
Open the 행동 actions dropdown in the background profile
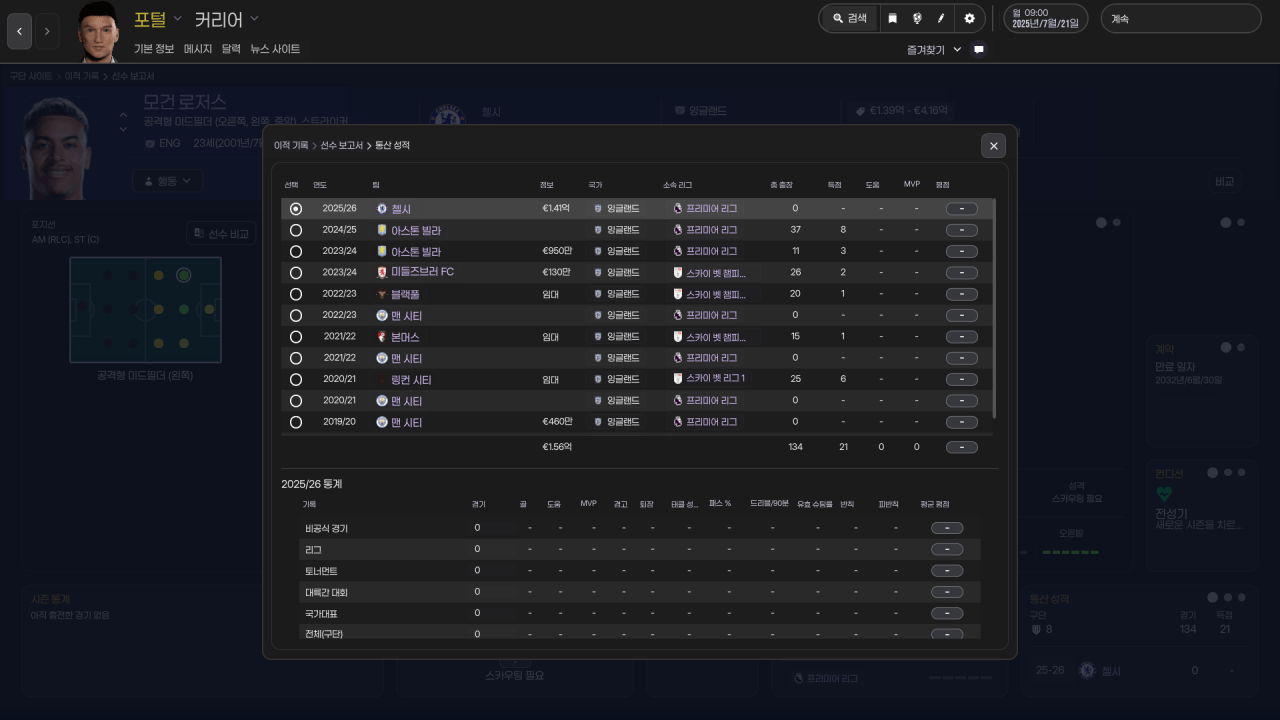[x=168, y=181]
